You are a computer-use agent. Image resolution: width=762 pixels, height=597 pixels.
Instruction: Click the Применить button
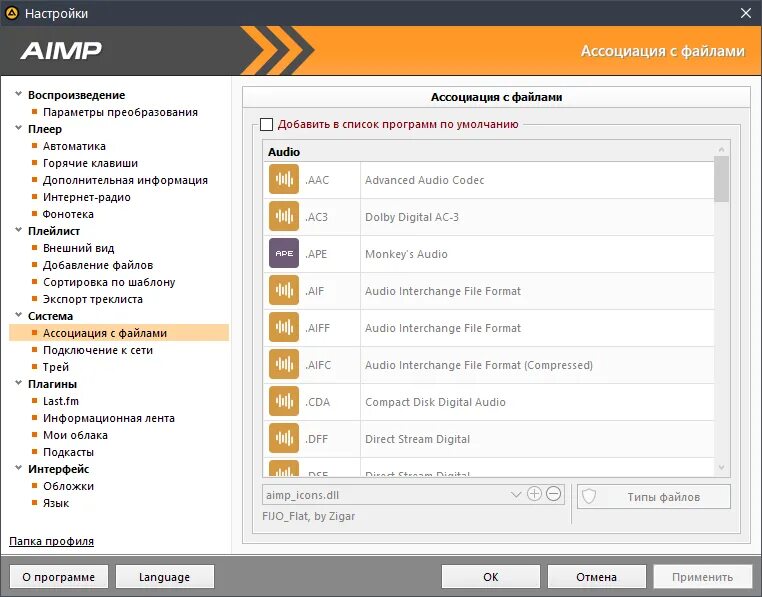point(702,577)
